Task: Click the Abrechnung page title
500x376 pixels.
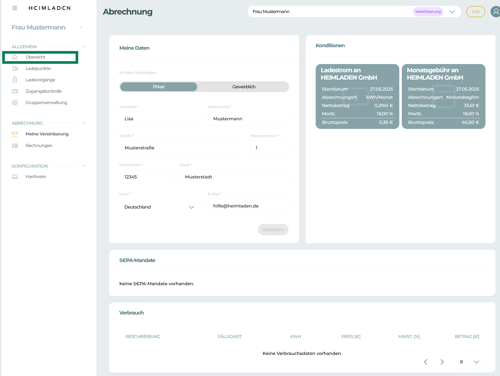Action: click(128, 12)
